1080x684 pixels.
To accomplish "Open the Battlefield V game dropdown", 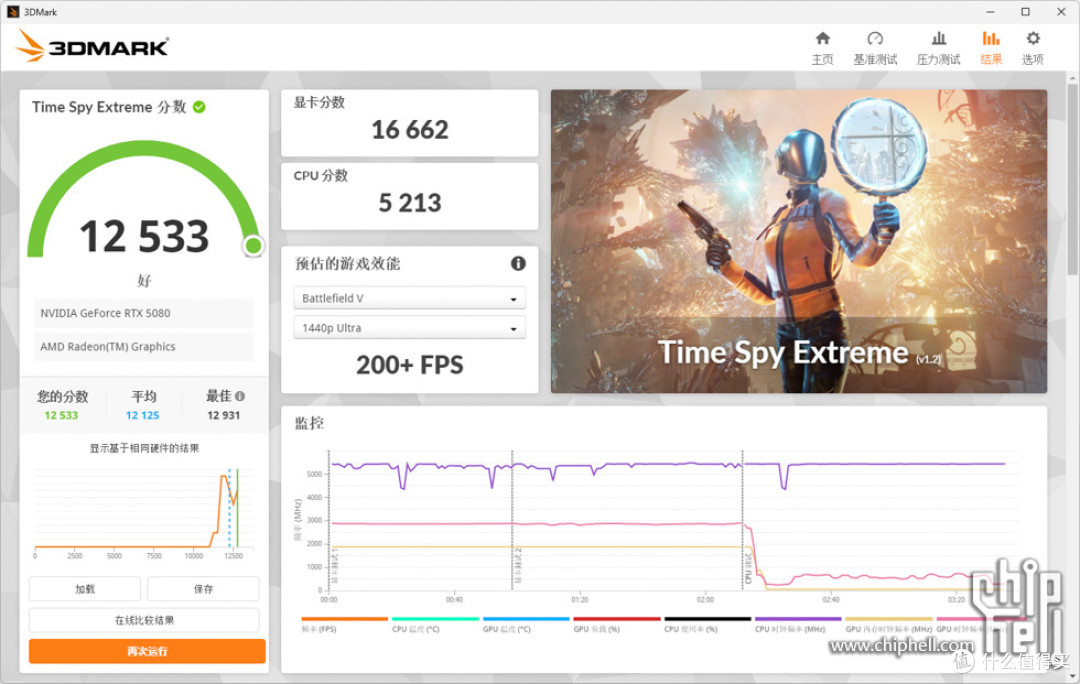I will 409,298.
